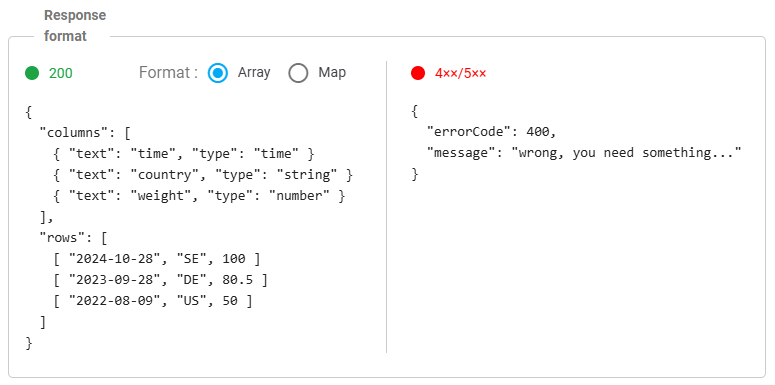Viewport: 775px width, 385px height.
Task: Click the time column definition line
Action: [183, 154]
